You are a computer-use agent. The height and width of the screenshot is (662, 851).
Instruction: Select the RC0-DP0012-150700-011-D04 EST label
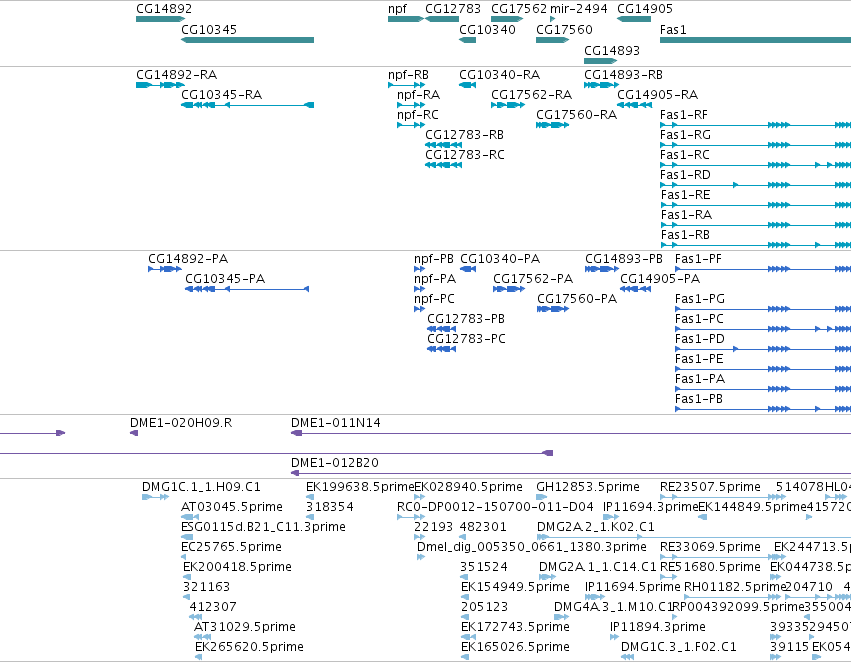(x=495, y=507)
